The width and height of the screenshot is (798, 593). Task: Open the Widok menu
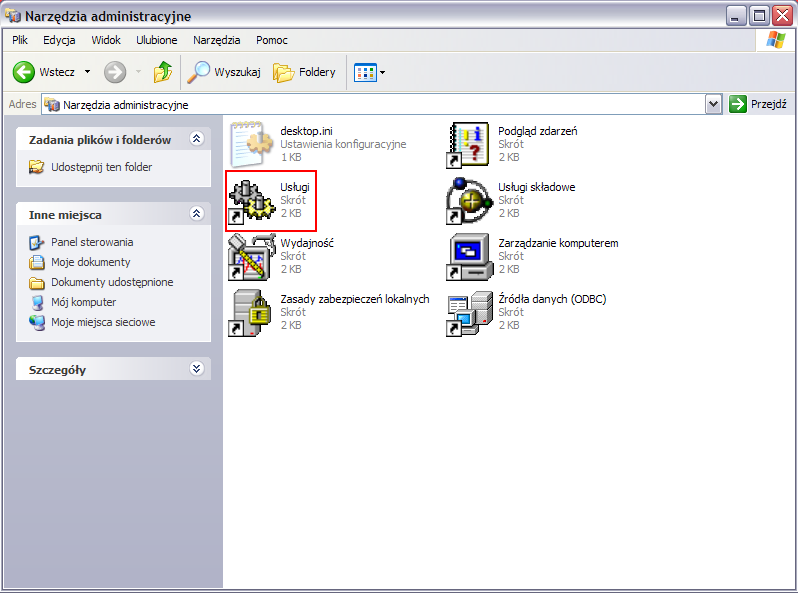point(105,40)
